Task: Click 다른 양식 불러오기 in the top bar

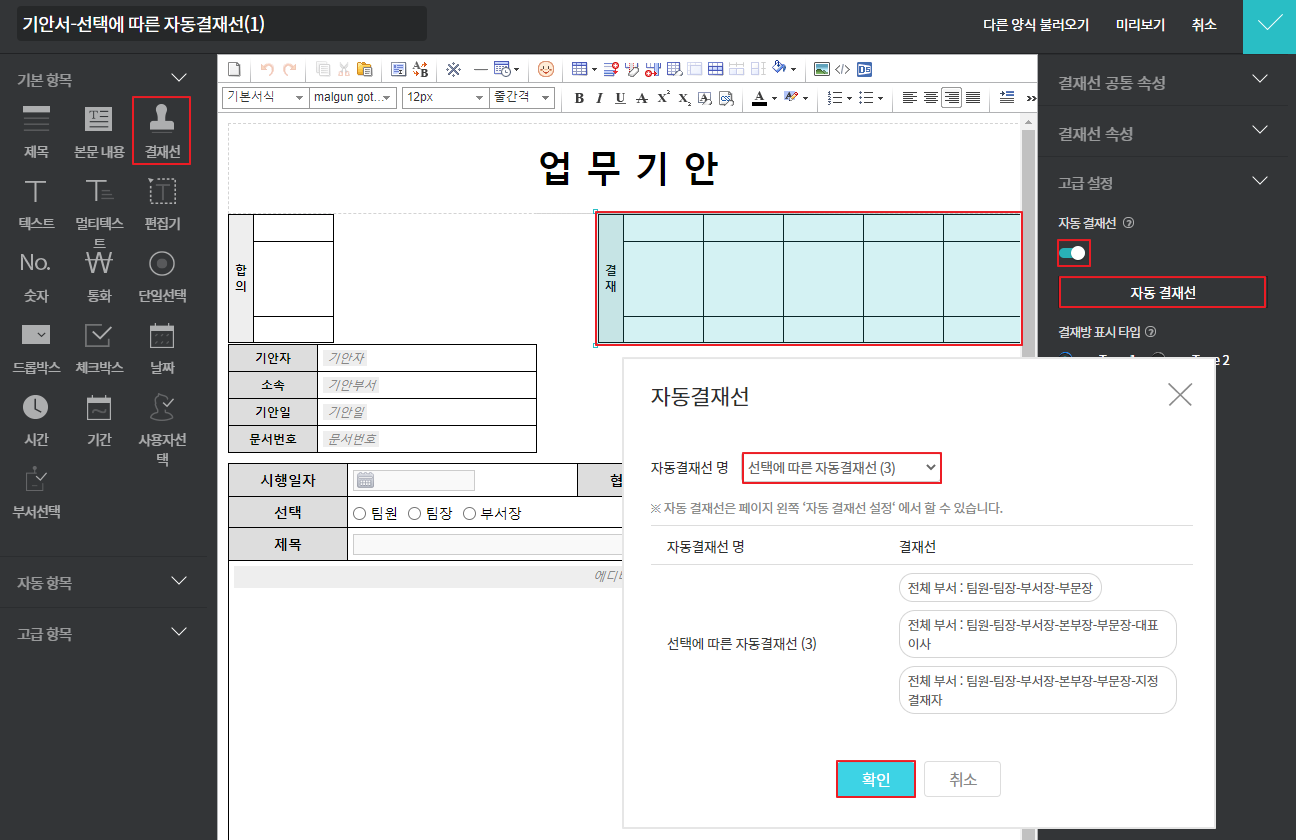Action: (x=1036, y=25)
